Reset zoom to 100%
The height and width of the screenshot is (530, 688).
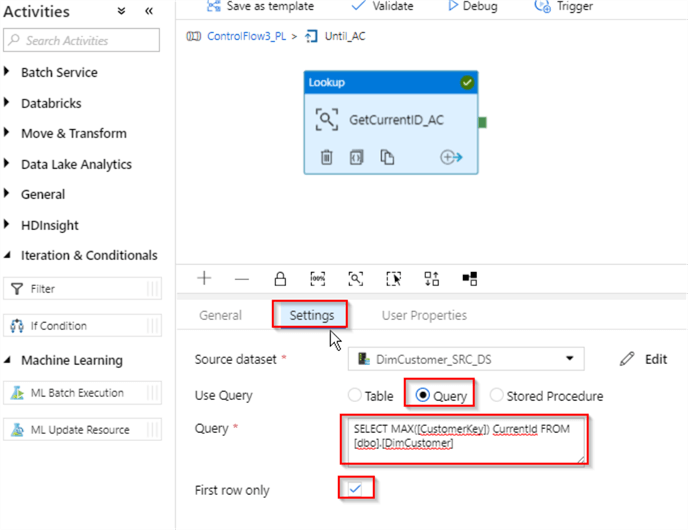(318, 279)
